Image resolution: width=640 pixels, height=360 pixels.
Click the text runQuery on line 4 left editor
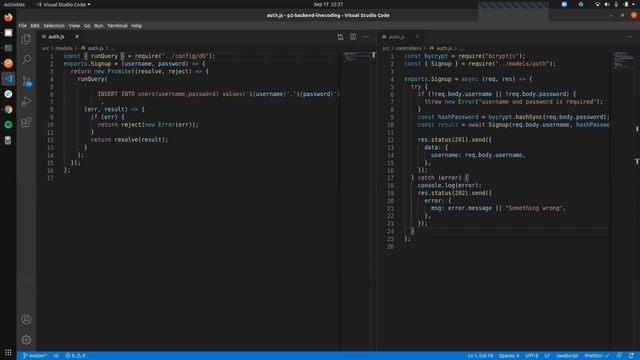point(91,79)
